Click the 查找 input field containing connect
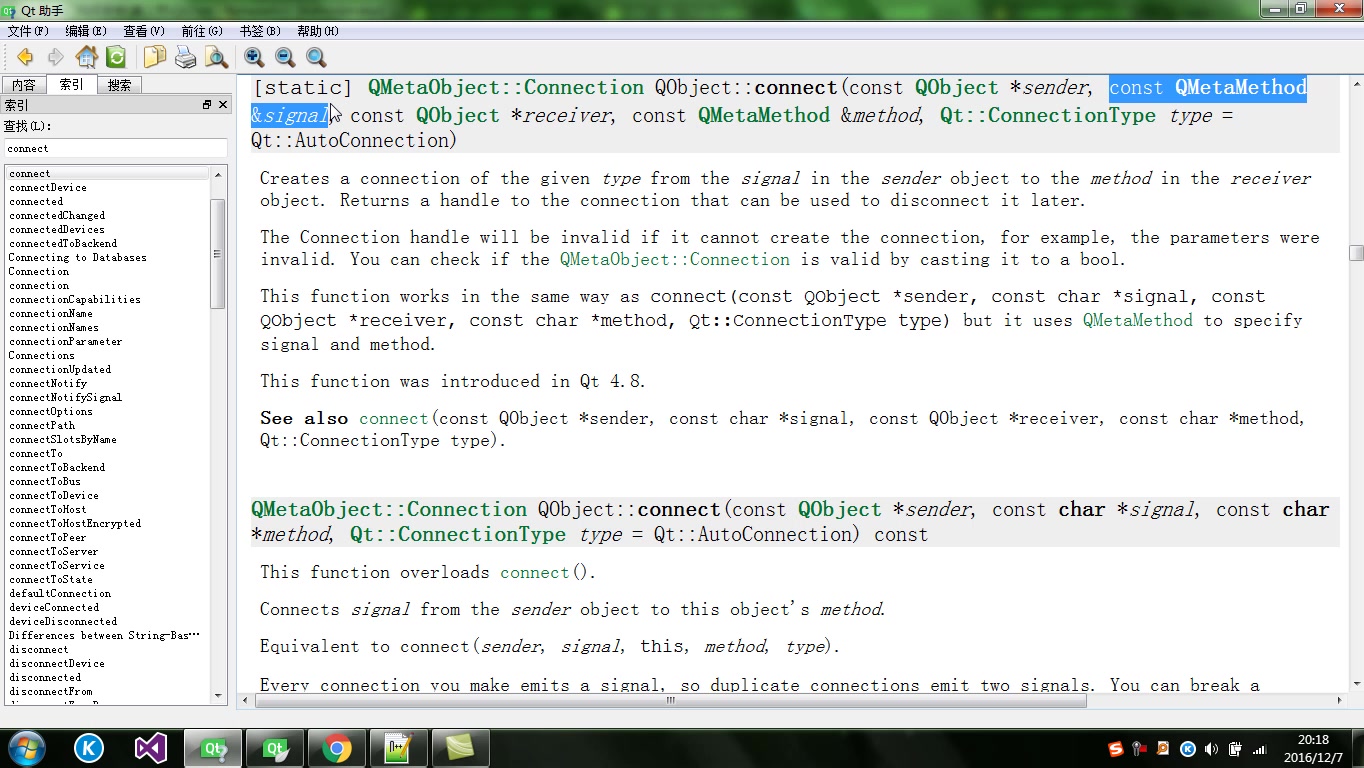This screenshot has height=768, width=1364. pos(116,148)
